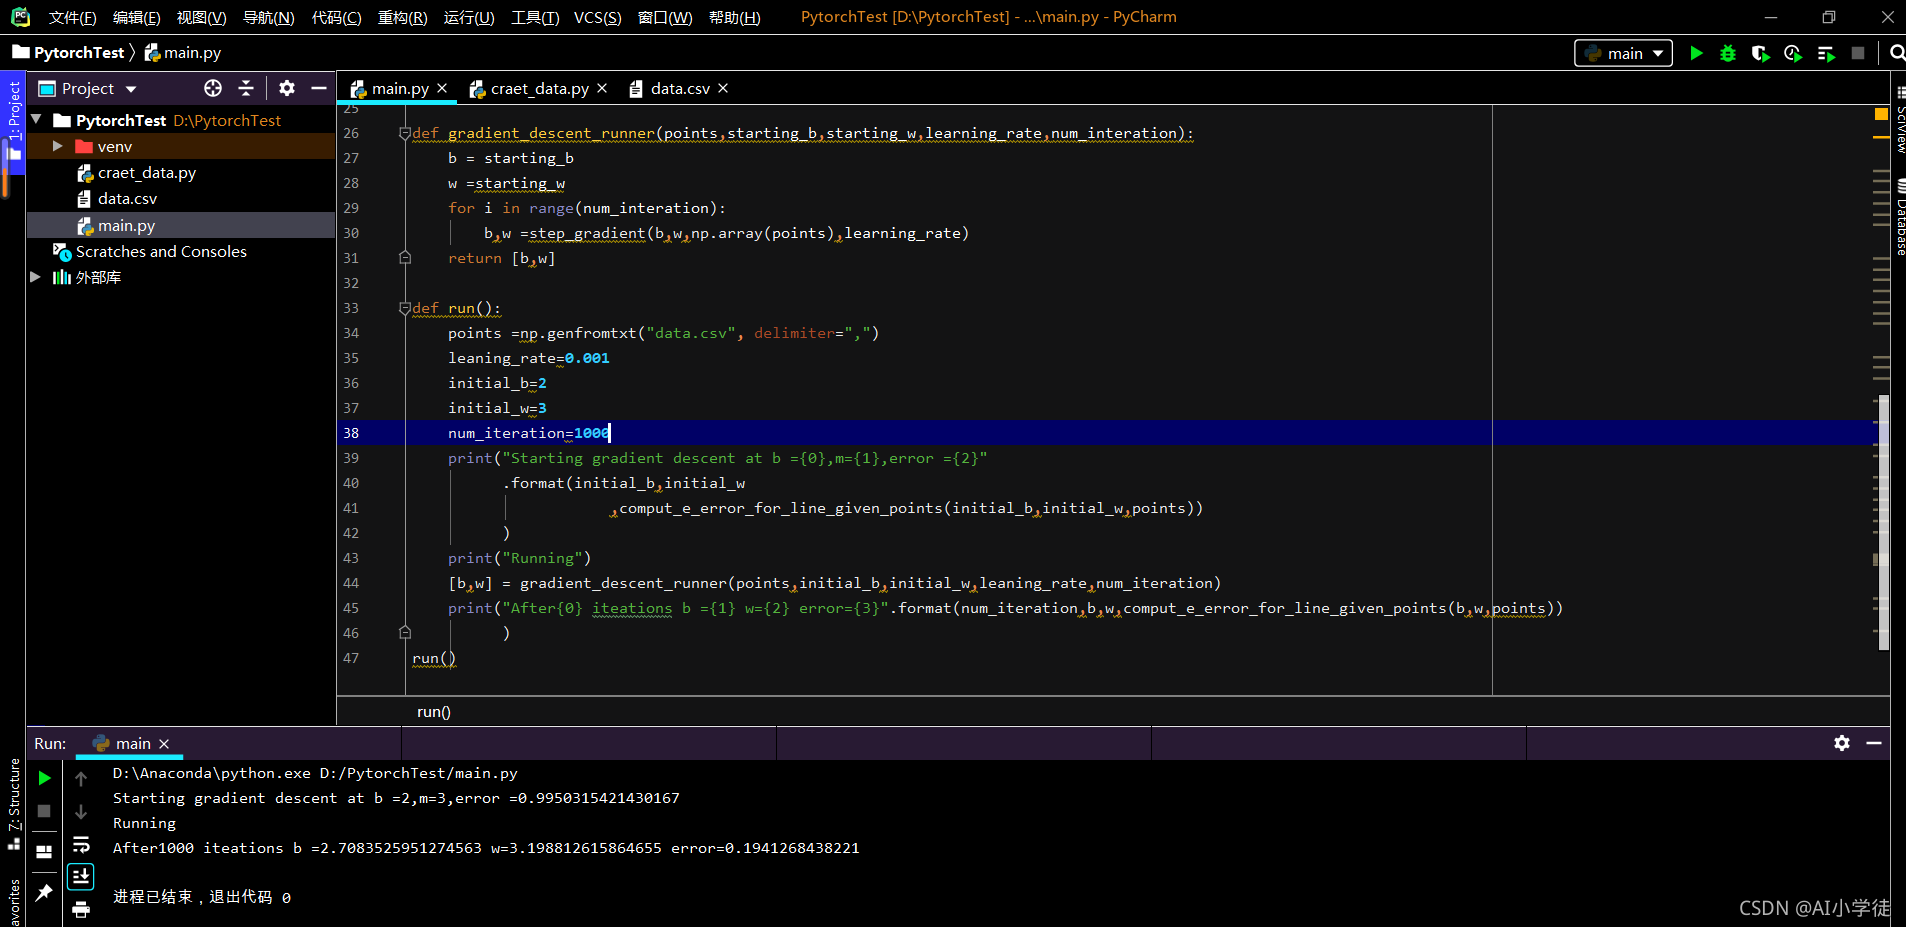Viewport: 1906px width, 927px height.
Task: Click the locate-current-file target icon in Project panel
Action: pyautogui.click(x=213, y=88)
